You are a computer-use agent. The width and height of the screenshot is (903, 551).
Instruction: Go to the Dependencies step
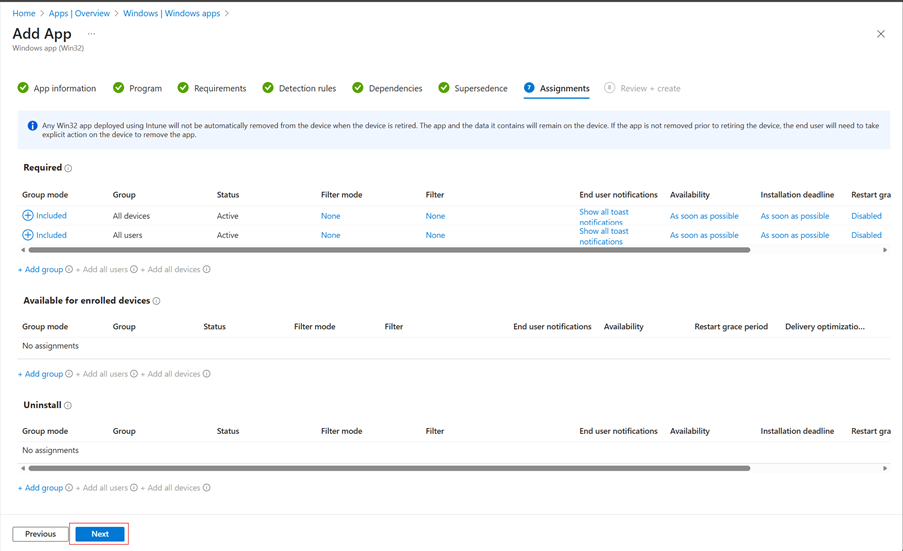[387, 88]
